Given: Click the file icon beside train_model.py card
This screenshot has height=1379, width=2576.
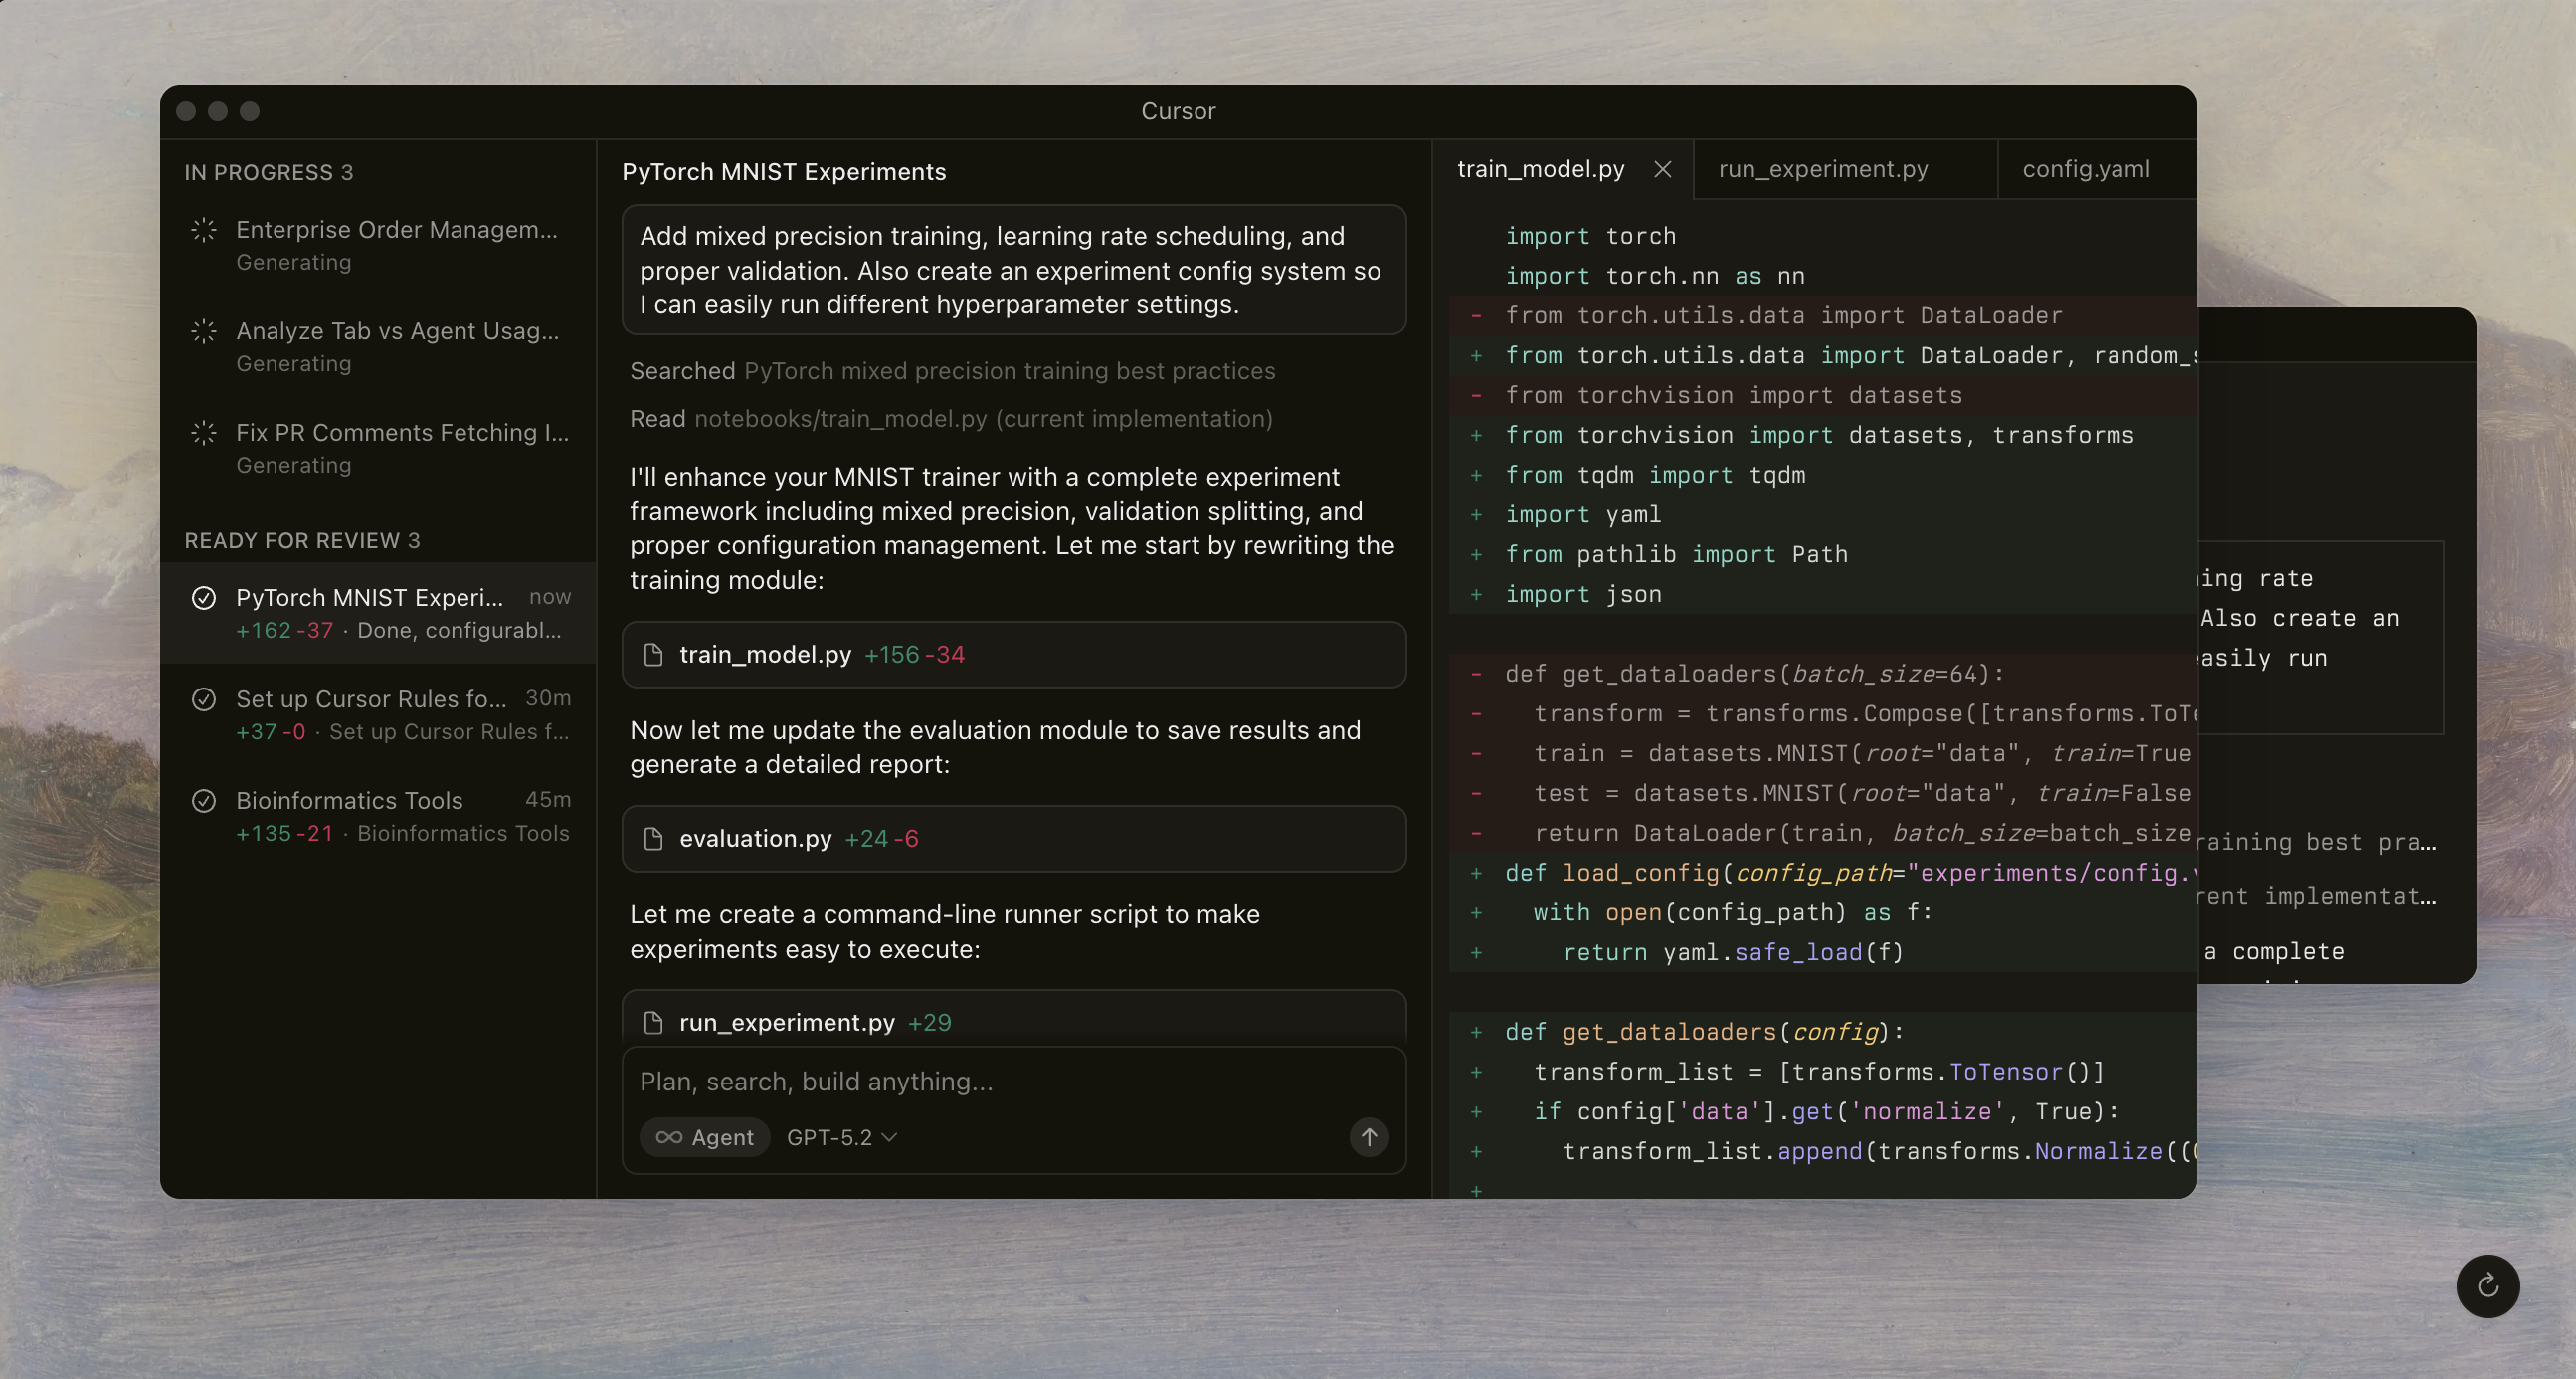Looking at the screenshot, I should (653, 655).
